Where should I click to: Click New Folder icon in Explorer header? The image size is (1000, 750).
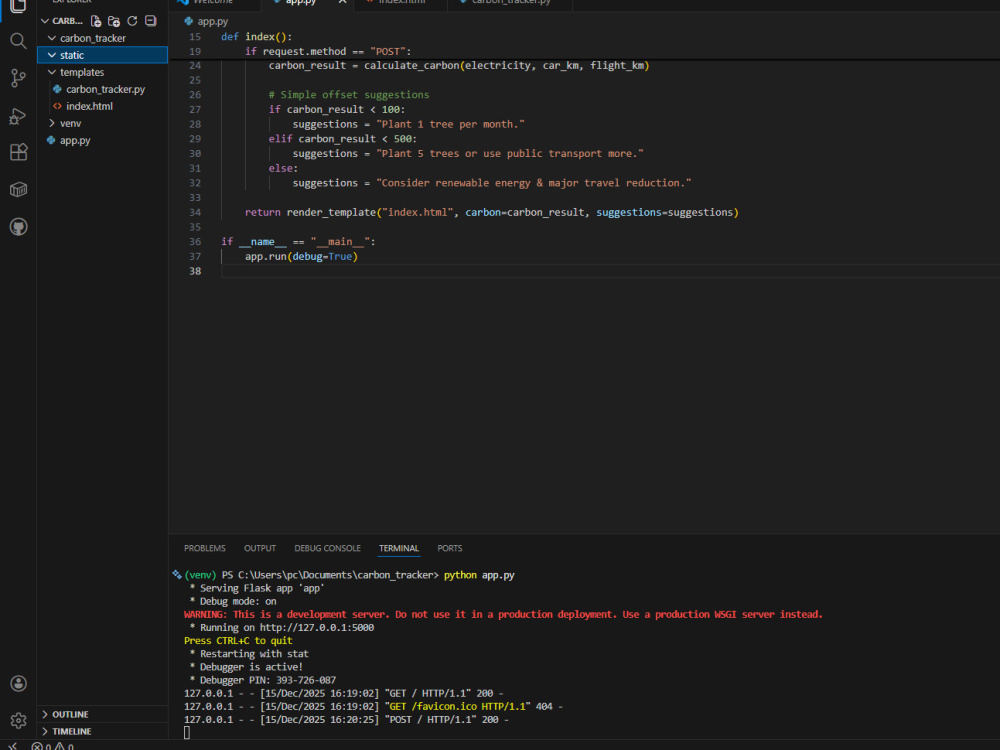tap(114, 21)
